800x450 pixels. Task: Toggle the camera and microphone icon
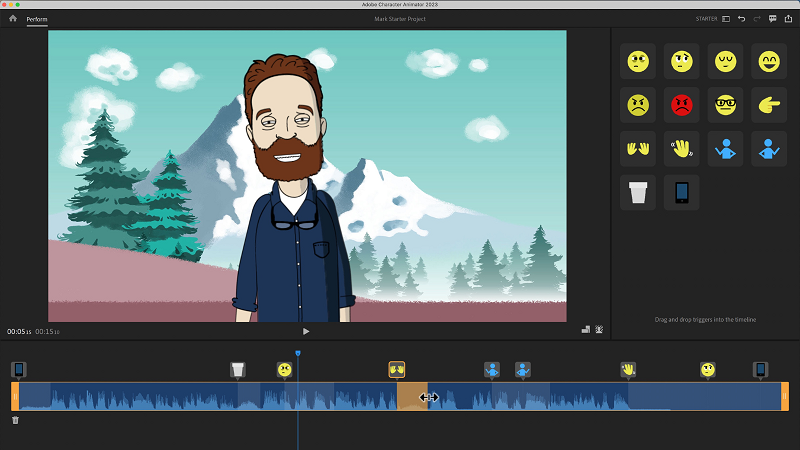(x=599, y=330)
